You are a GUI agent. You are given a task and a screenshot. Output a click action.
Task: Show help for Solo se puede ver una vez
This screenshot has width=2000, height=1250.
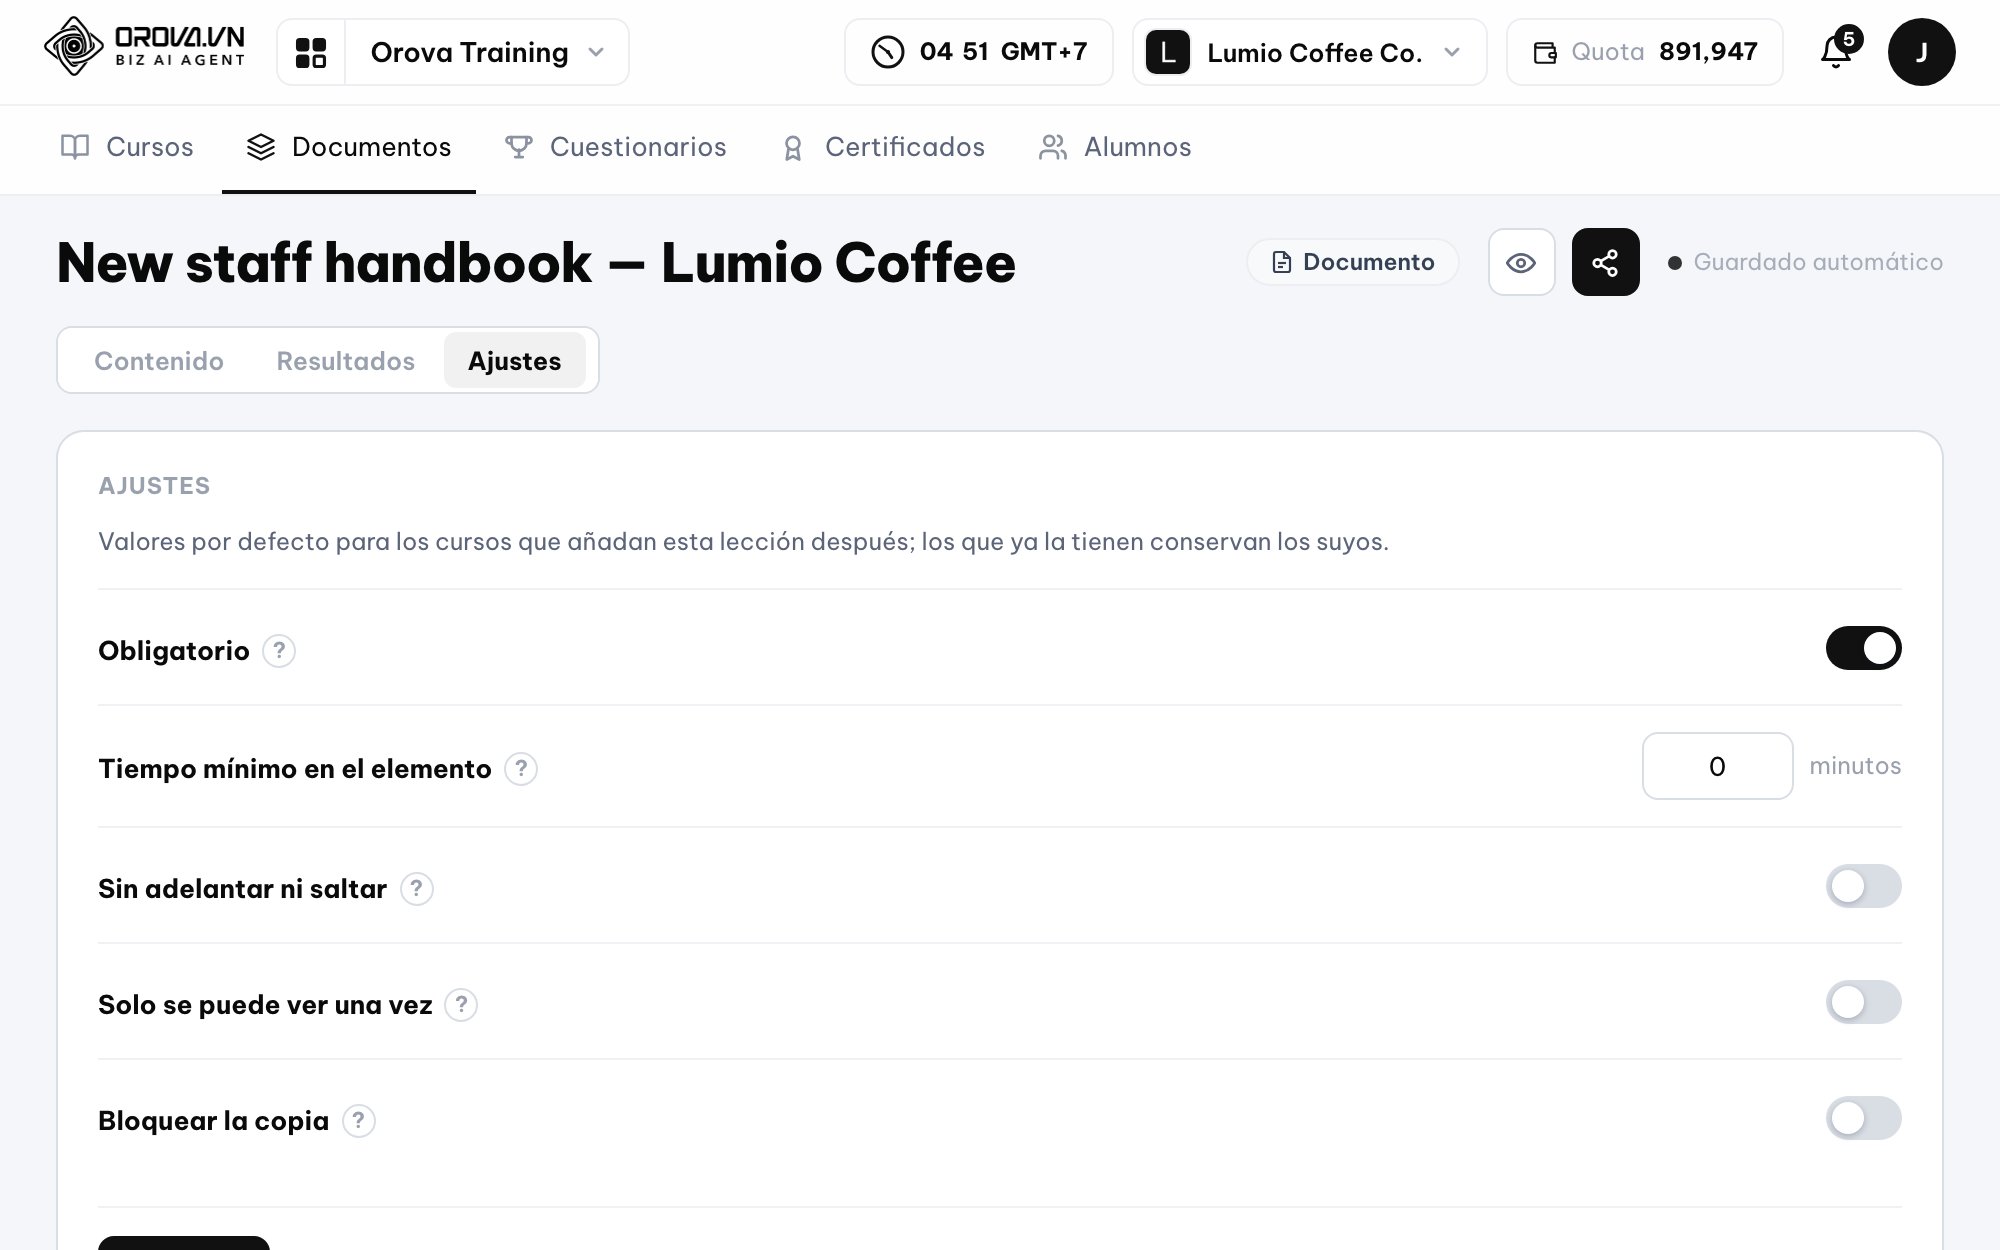461,1005
